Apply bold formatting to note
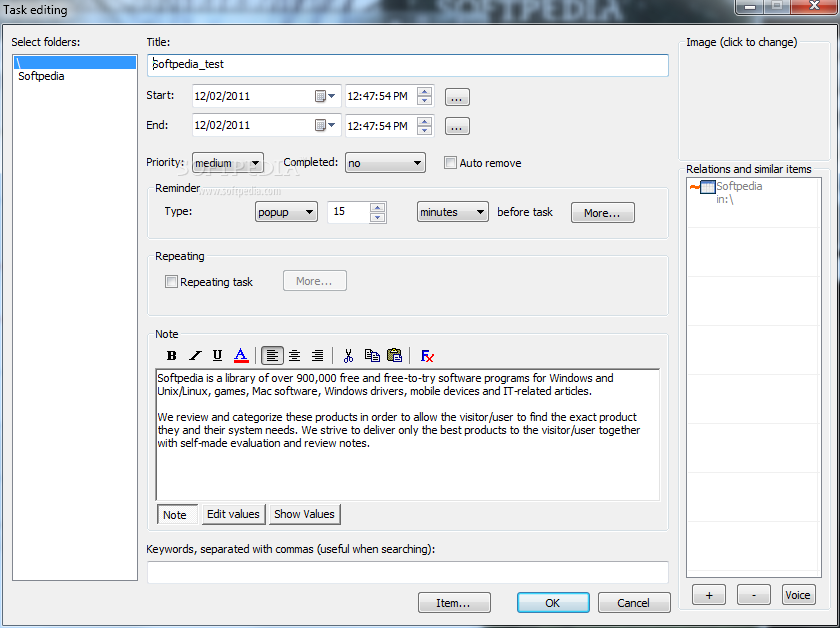 click(x=171, y=355)
